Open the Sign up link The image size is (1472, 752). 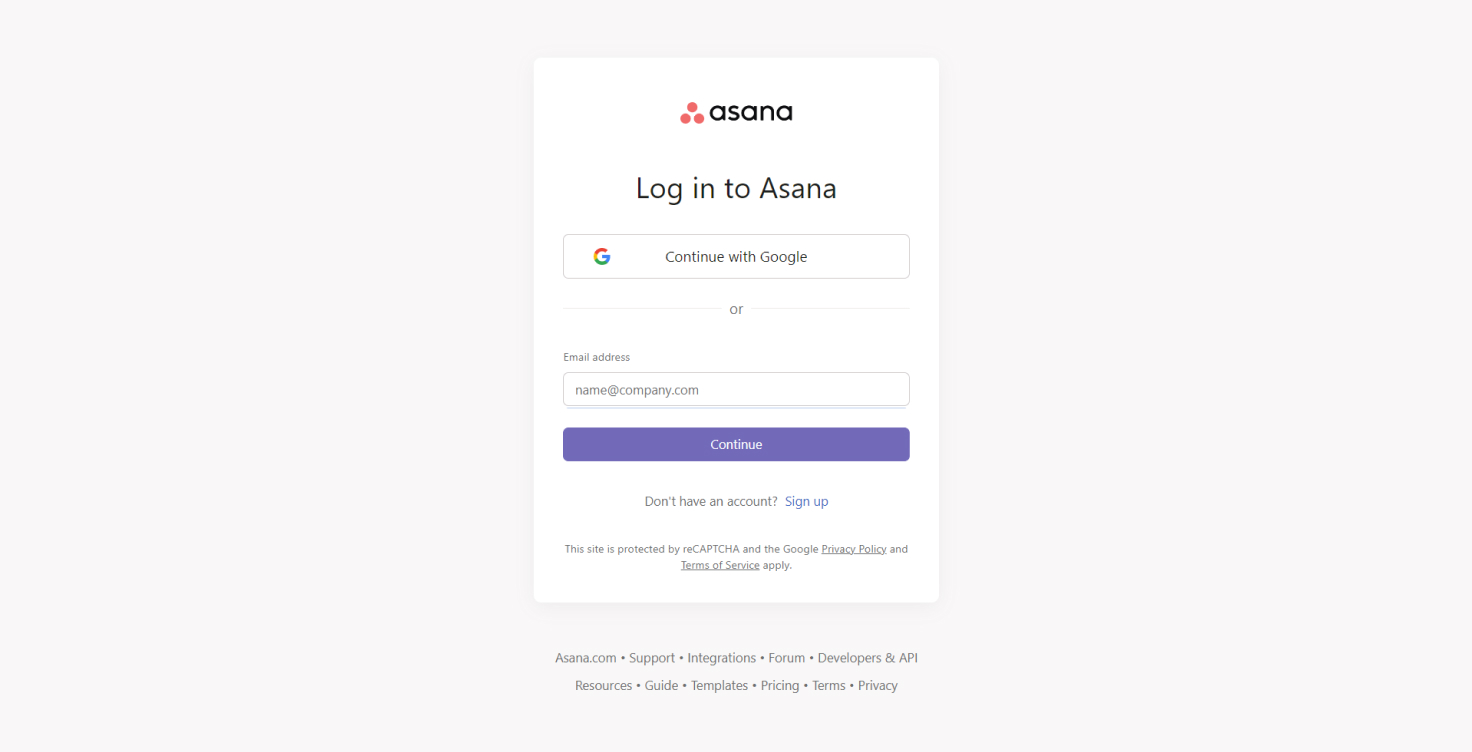[806, 501]
